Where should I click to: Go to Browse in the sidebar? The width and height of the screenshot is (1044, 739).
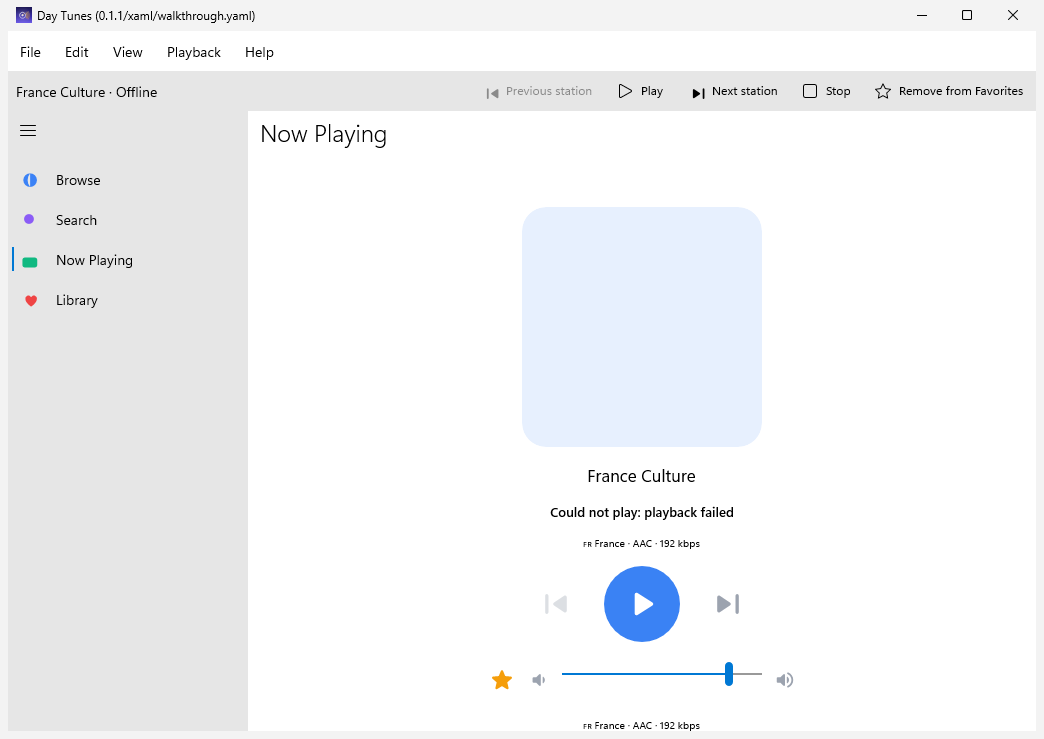click(x=128, y=180)
